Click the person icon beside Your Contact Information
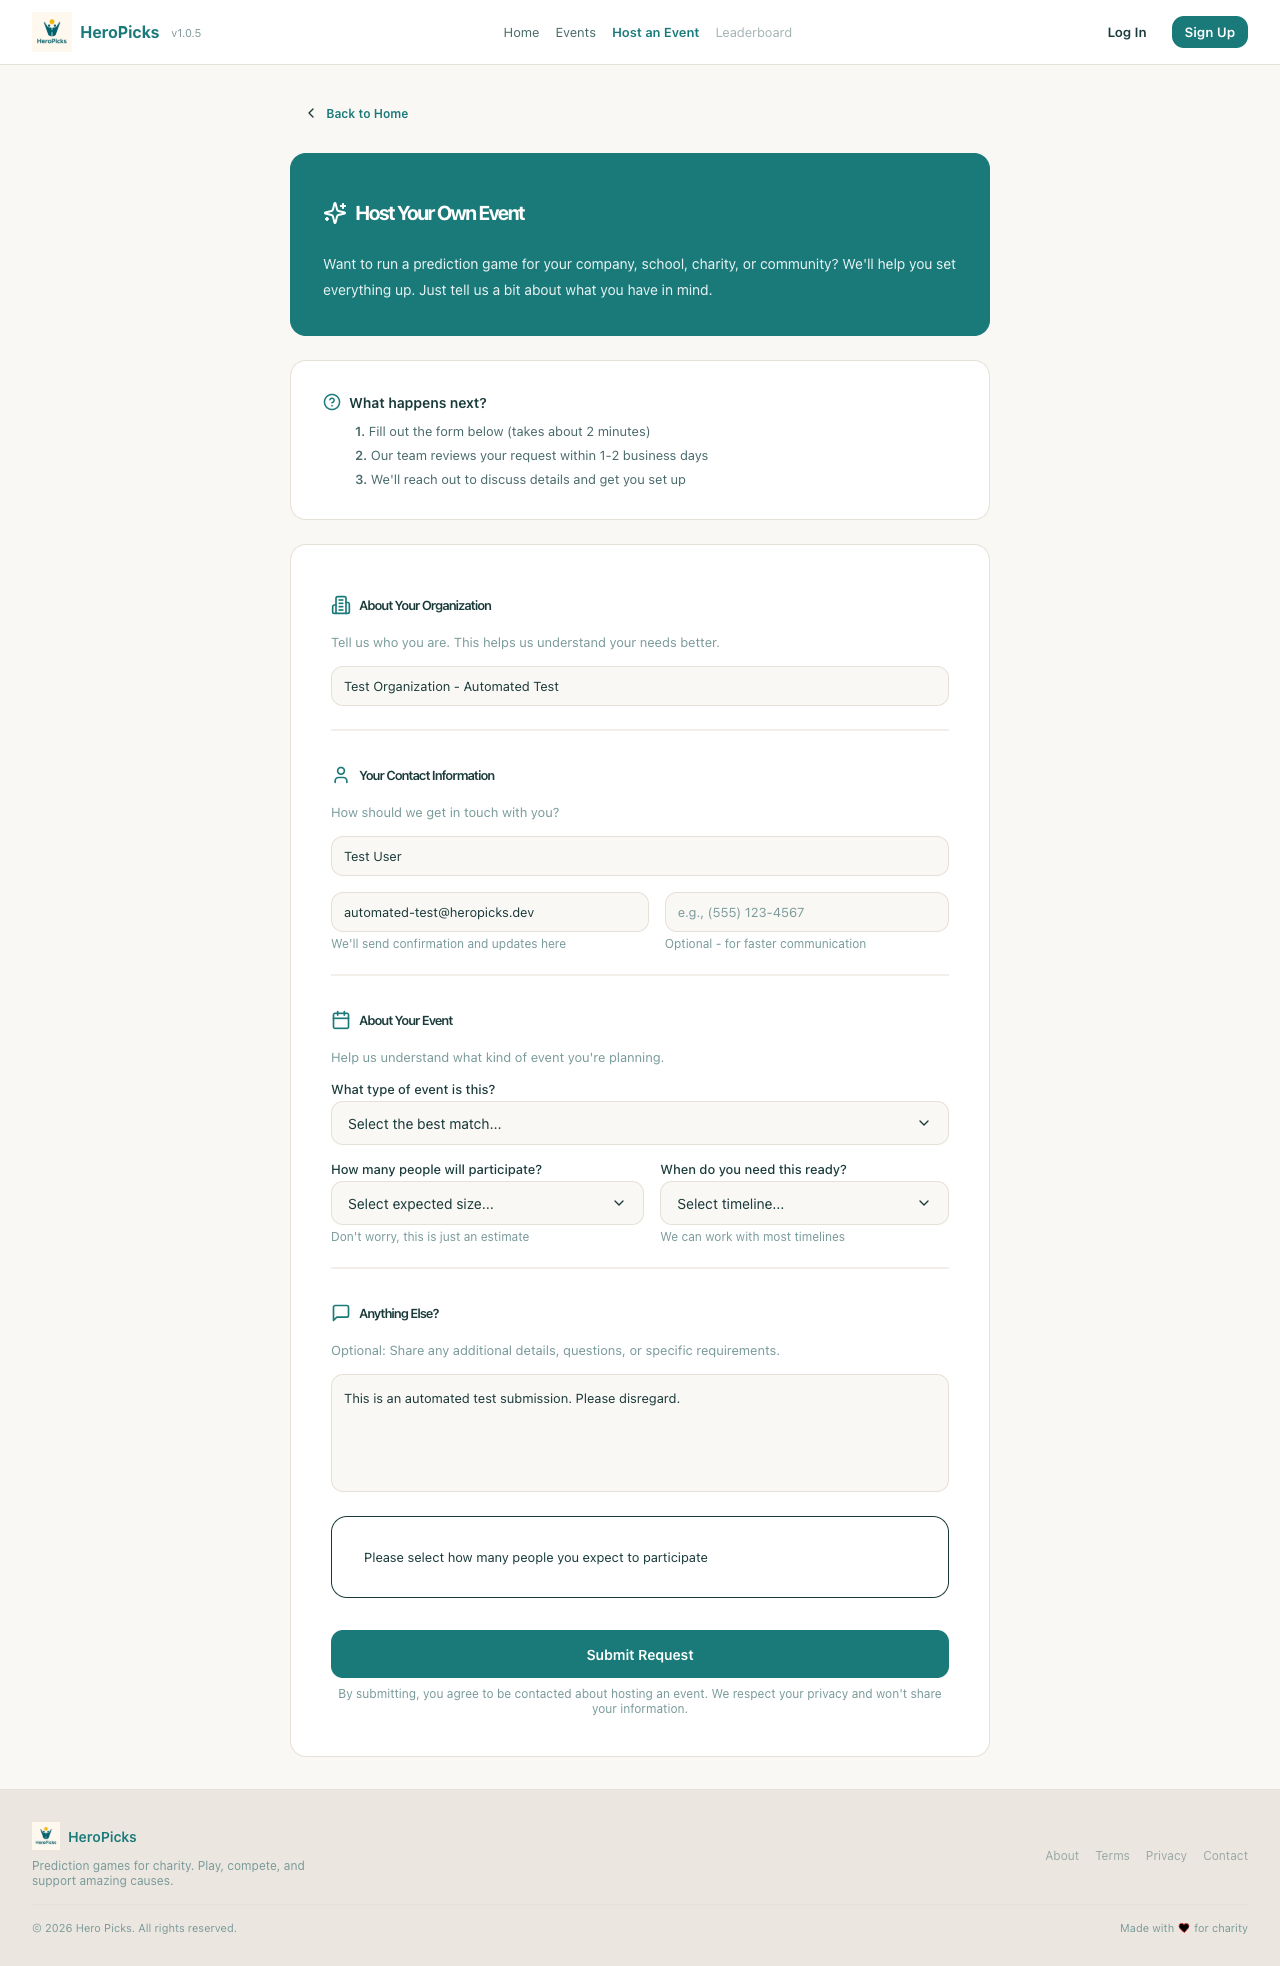Viewport: 1280px width, 1966px height. pyautogui.click(x=341, y=775)
